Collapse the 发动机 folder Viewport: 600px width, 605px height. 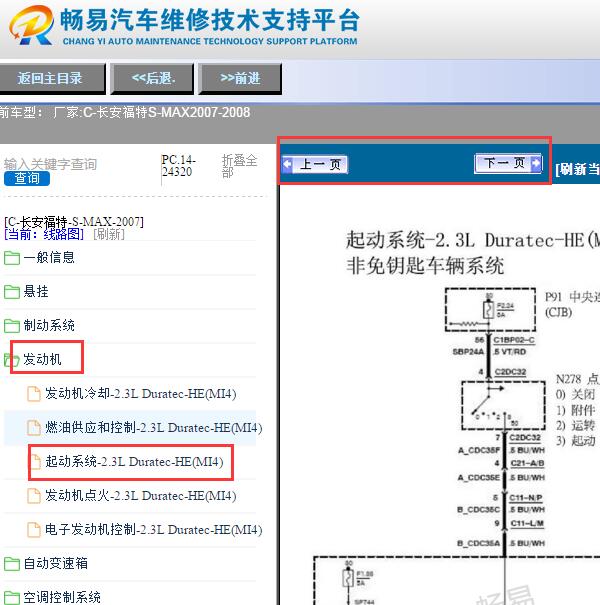tap(42, 359)
